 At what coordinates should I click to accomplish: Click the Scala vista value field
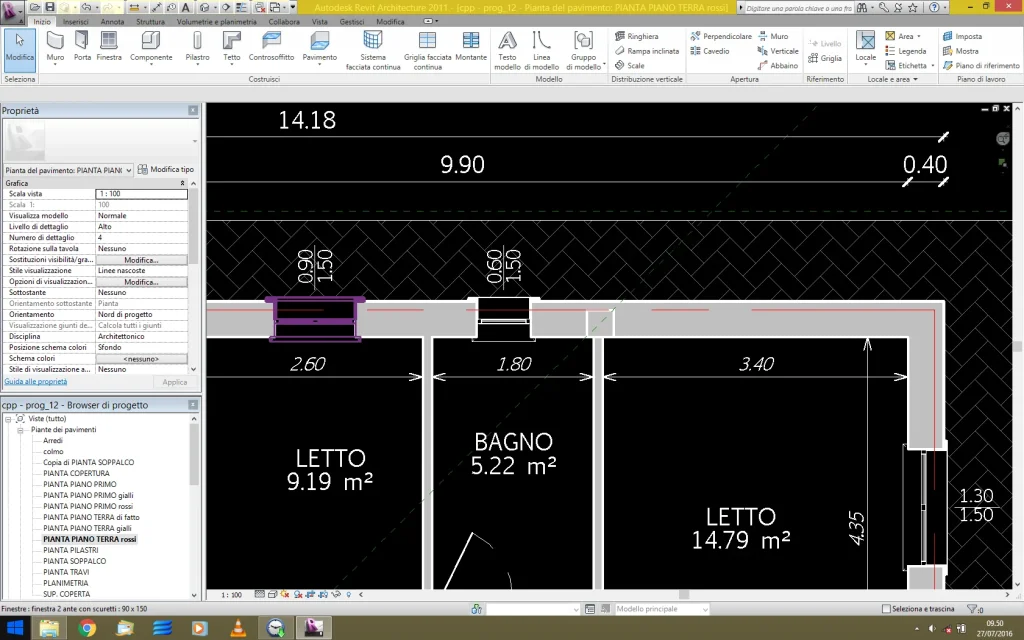(141, 194)
